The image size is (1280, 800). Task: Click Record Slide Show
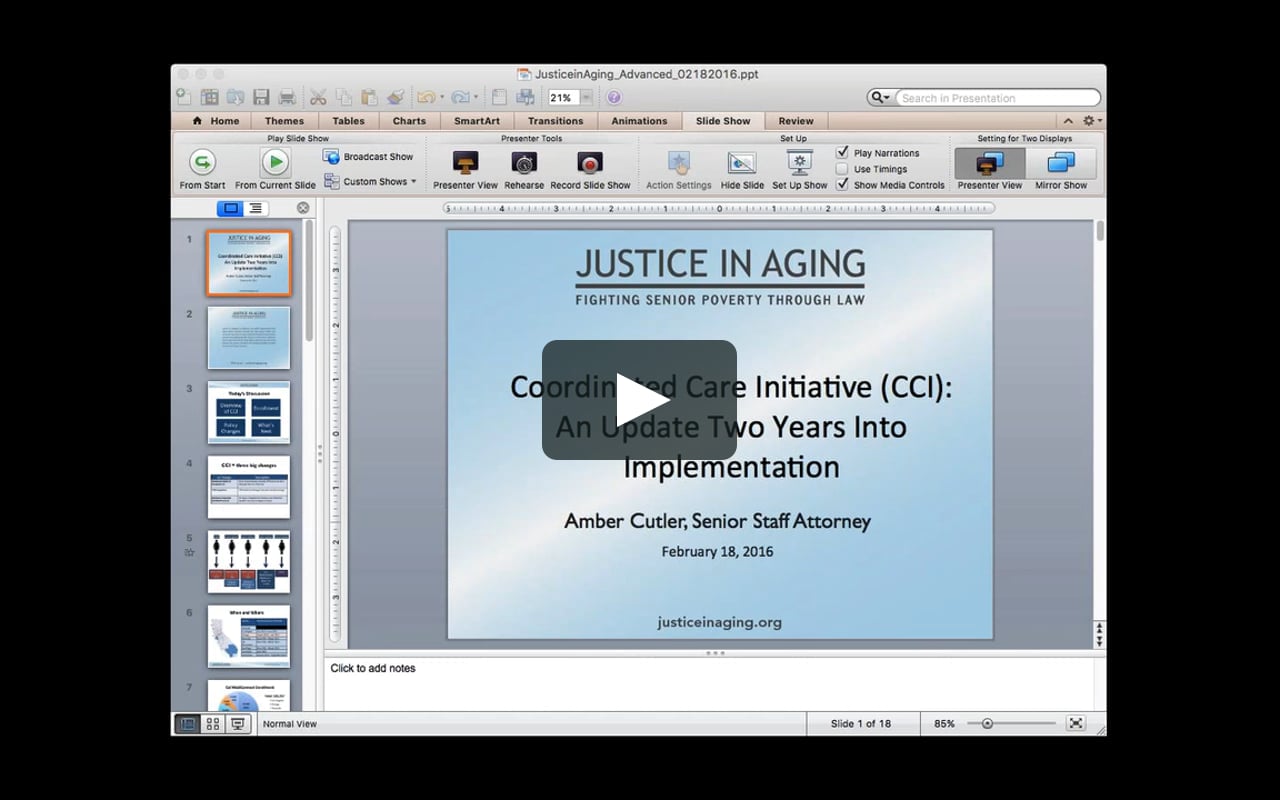[590, 169]
